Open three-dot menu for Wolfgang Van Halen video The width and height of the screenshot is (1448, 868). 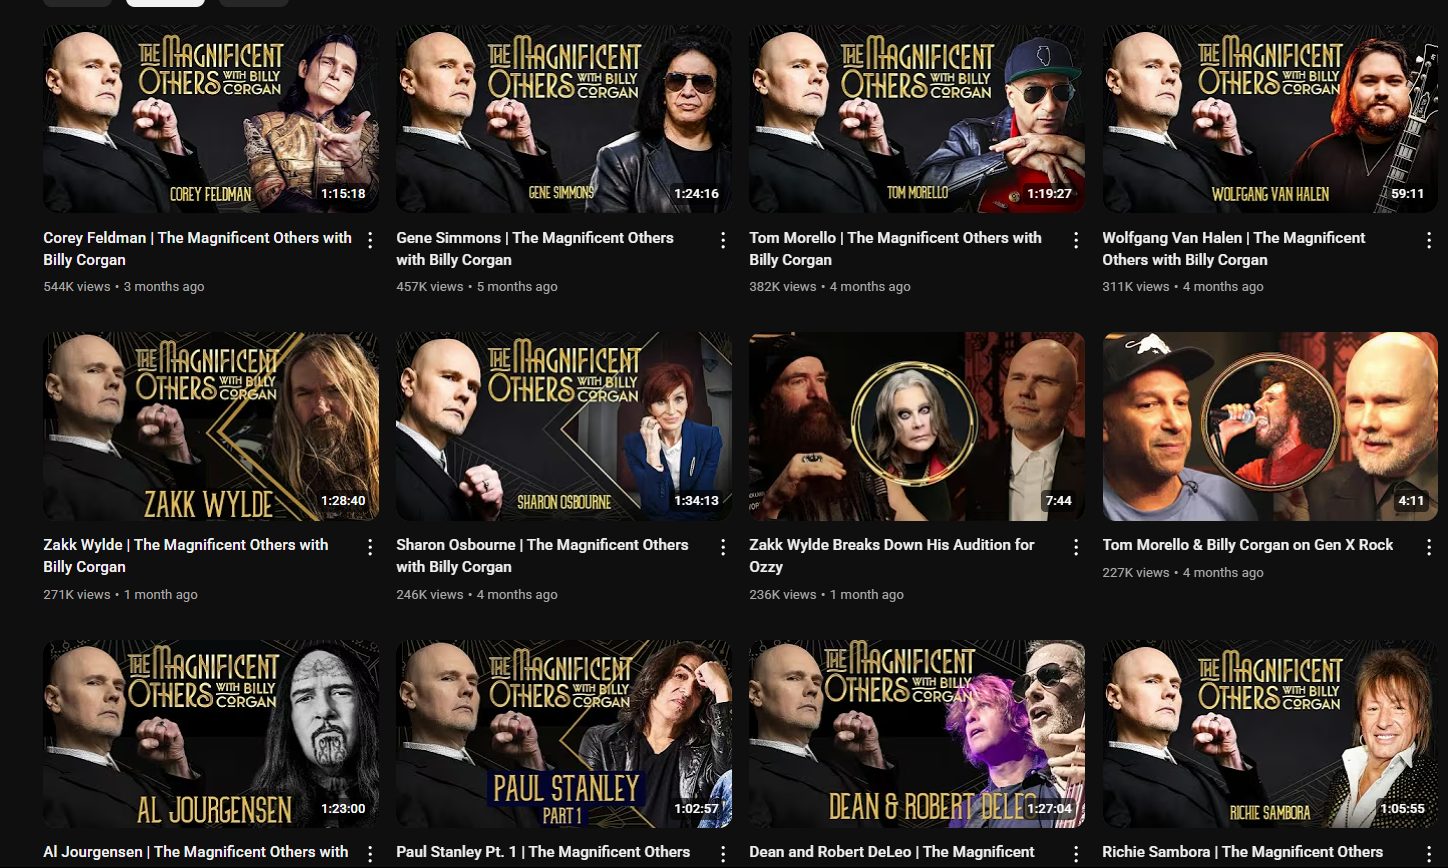[x=1429, y=240]
